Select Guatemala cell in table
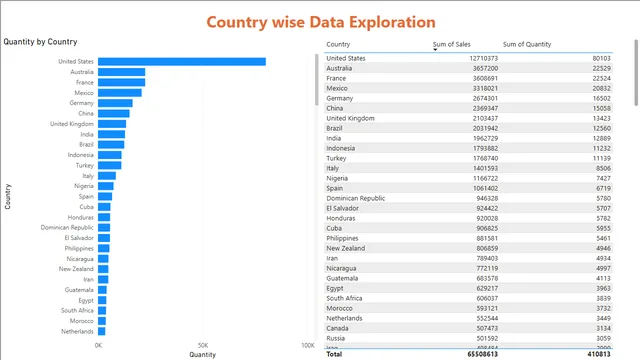The height and width of the screenshot is (360, 640). [x=342, y=278]
